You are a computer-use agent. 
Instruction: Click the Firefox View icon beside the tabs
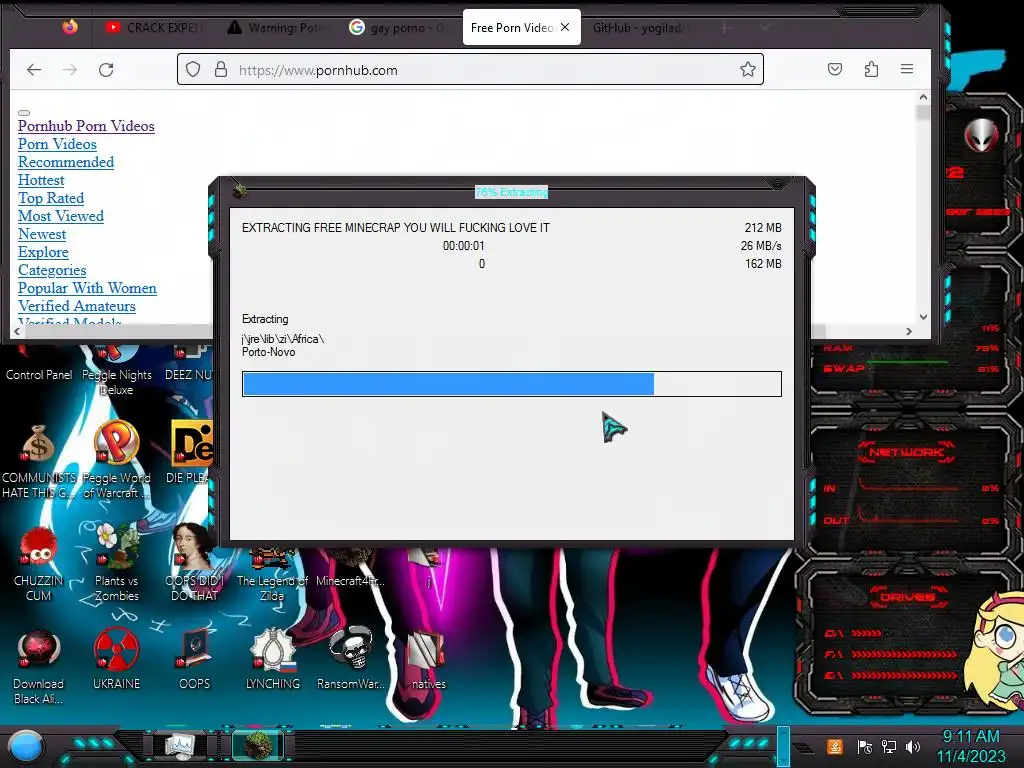click(70, 27)
